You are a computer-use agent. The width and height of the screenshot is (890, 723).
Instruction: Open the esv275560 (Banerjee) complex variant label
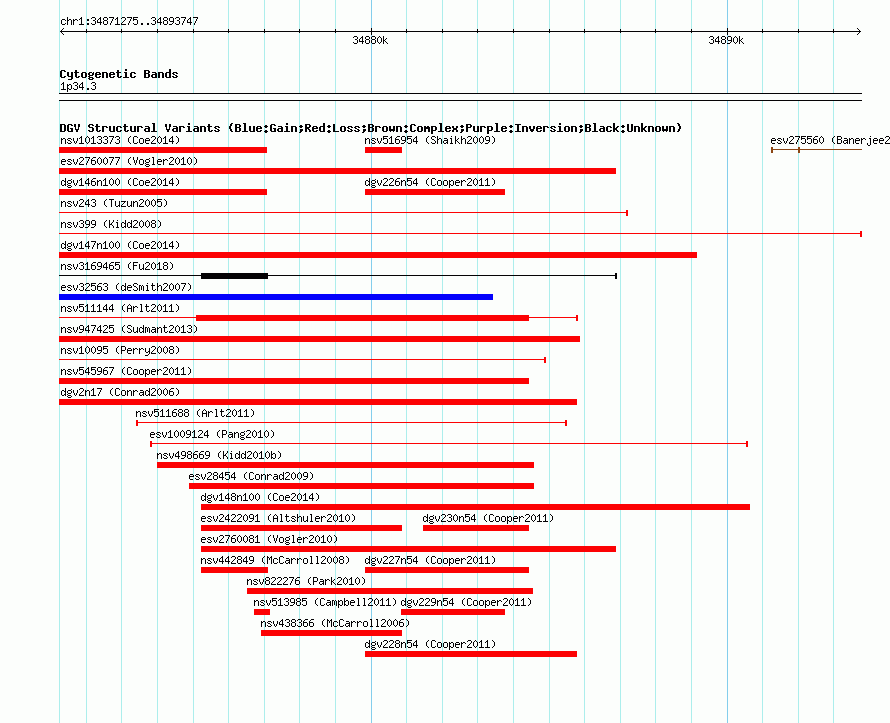coord(830,140)
